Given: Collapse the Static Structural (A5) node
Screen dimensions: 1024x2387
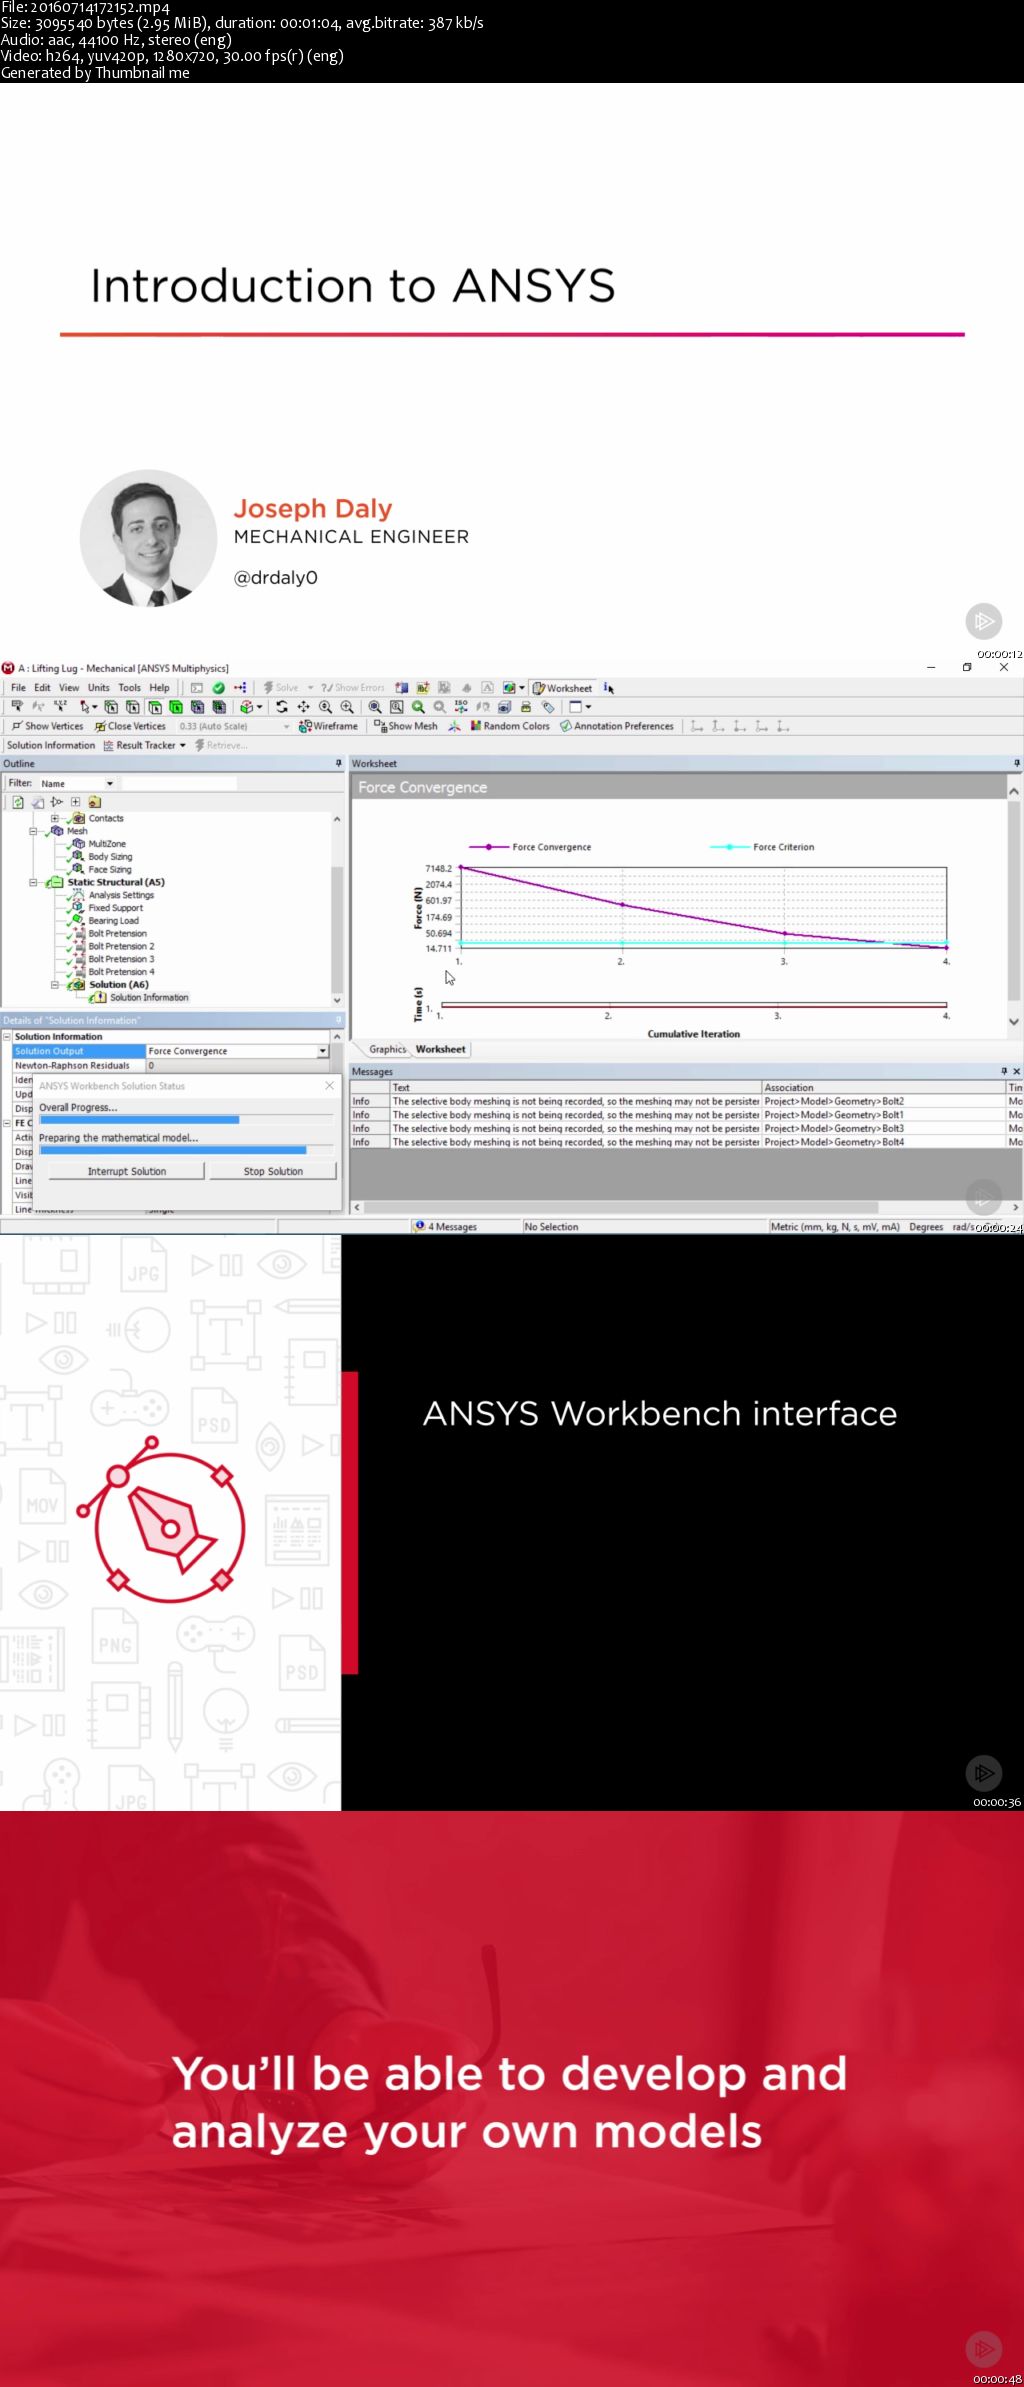Looking at the screenshot, I should tap(33, 882).
